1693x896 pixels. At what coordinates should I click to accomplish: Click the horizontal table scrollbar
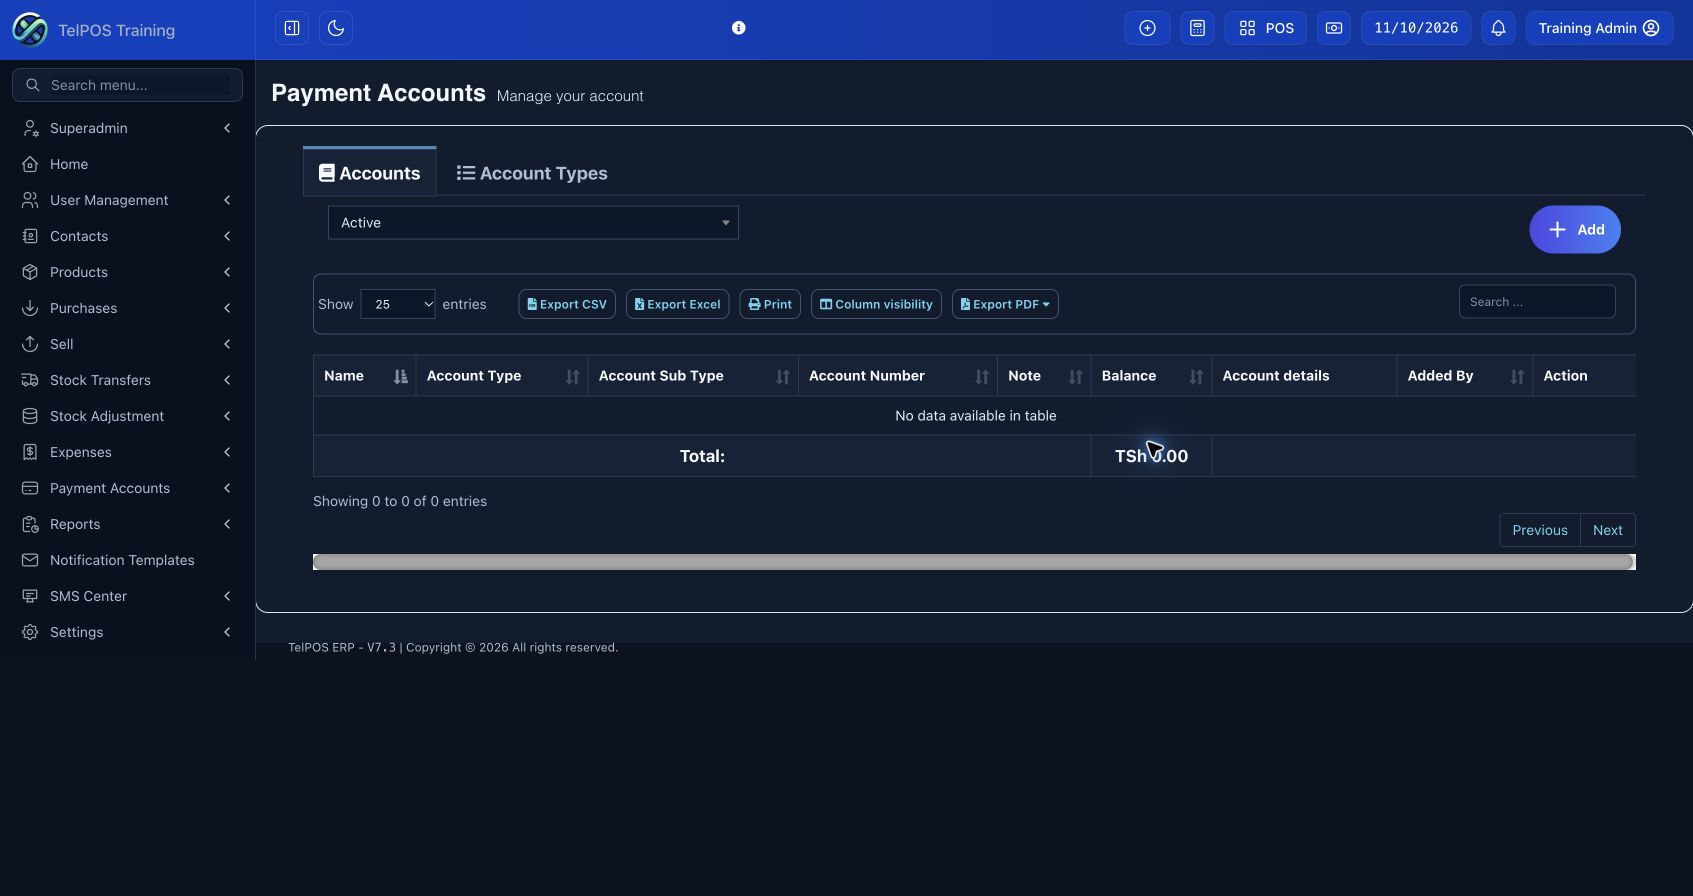pos(974,562)
